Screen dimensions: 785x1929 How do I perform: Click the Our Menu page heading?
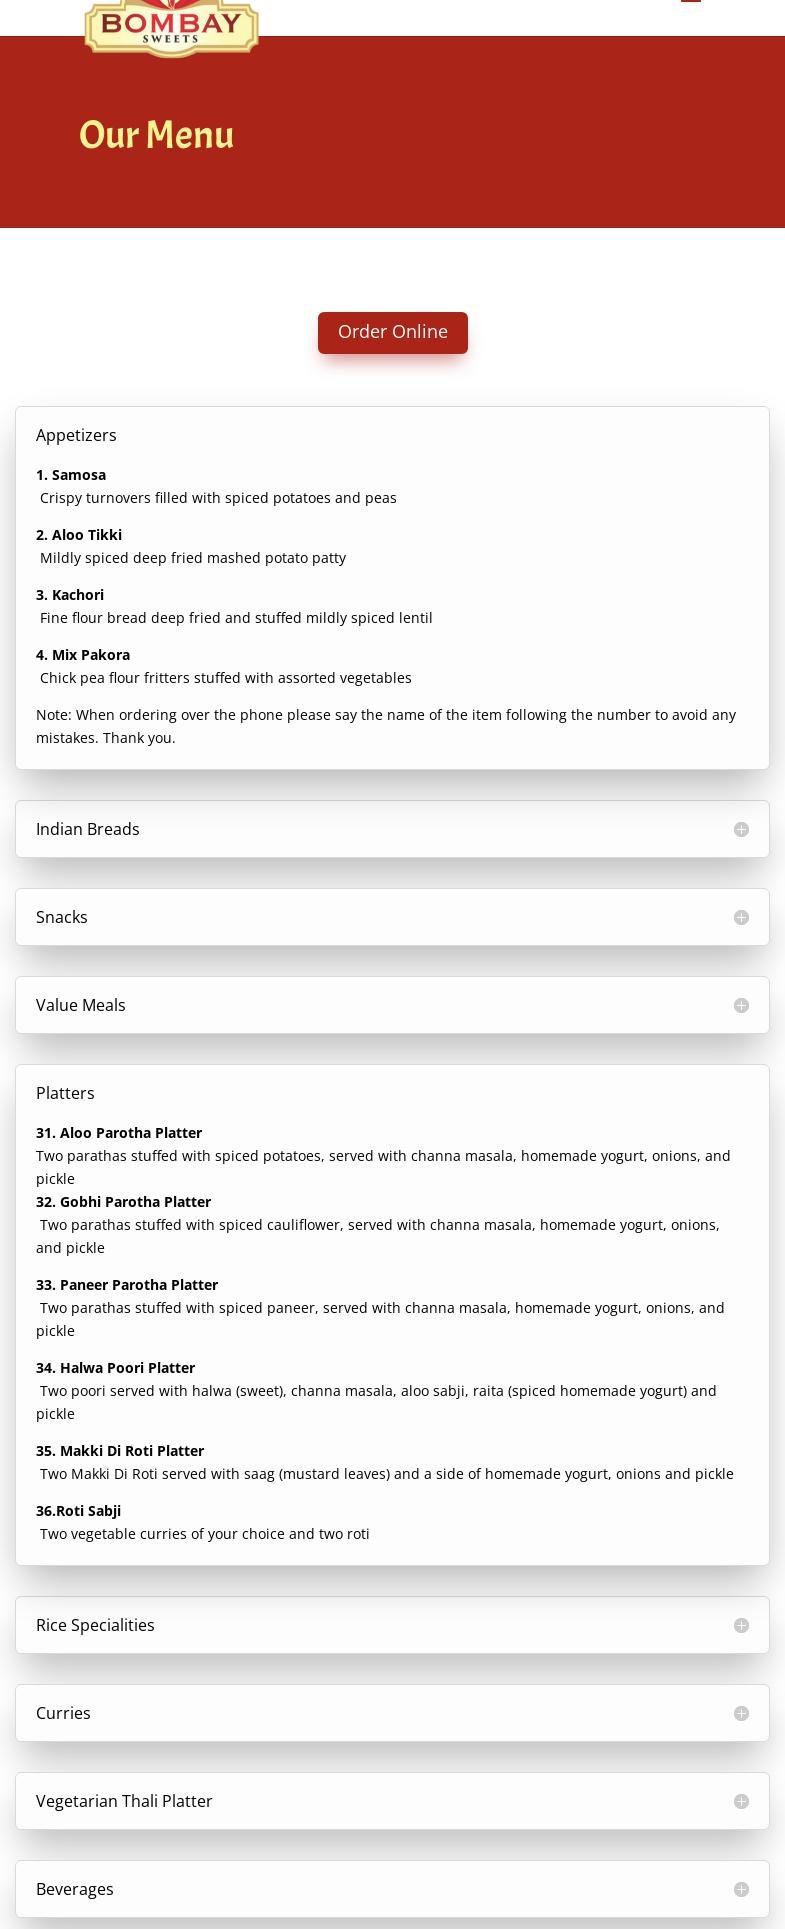pos(156,135)
